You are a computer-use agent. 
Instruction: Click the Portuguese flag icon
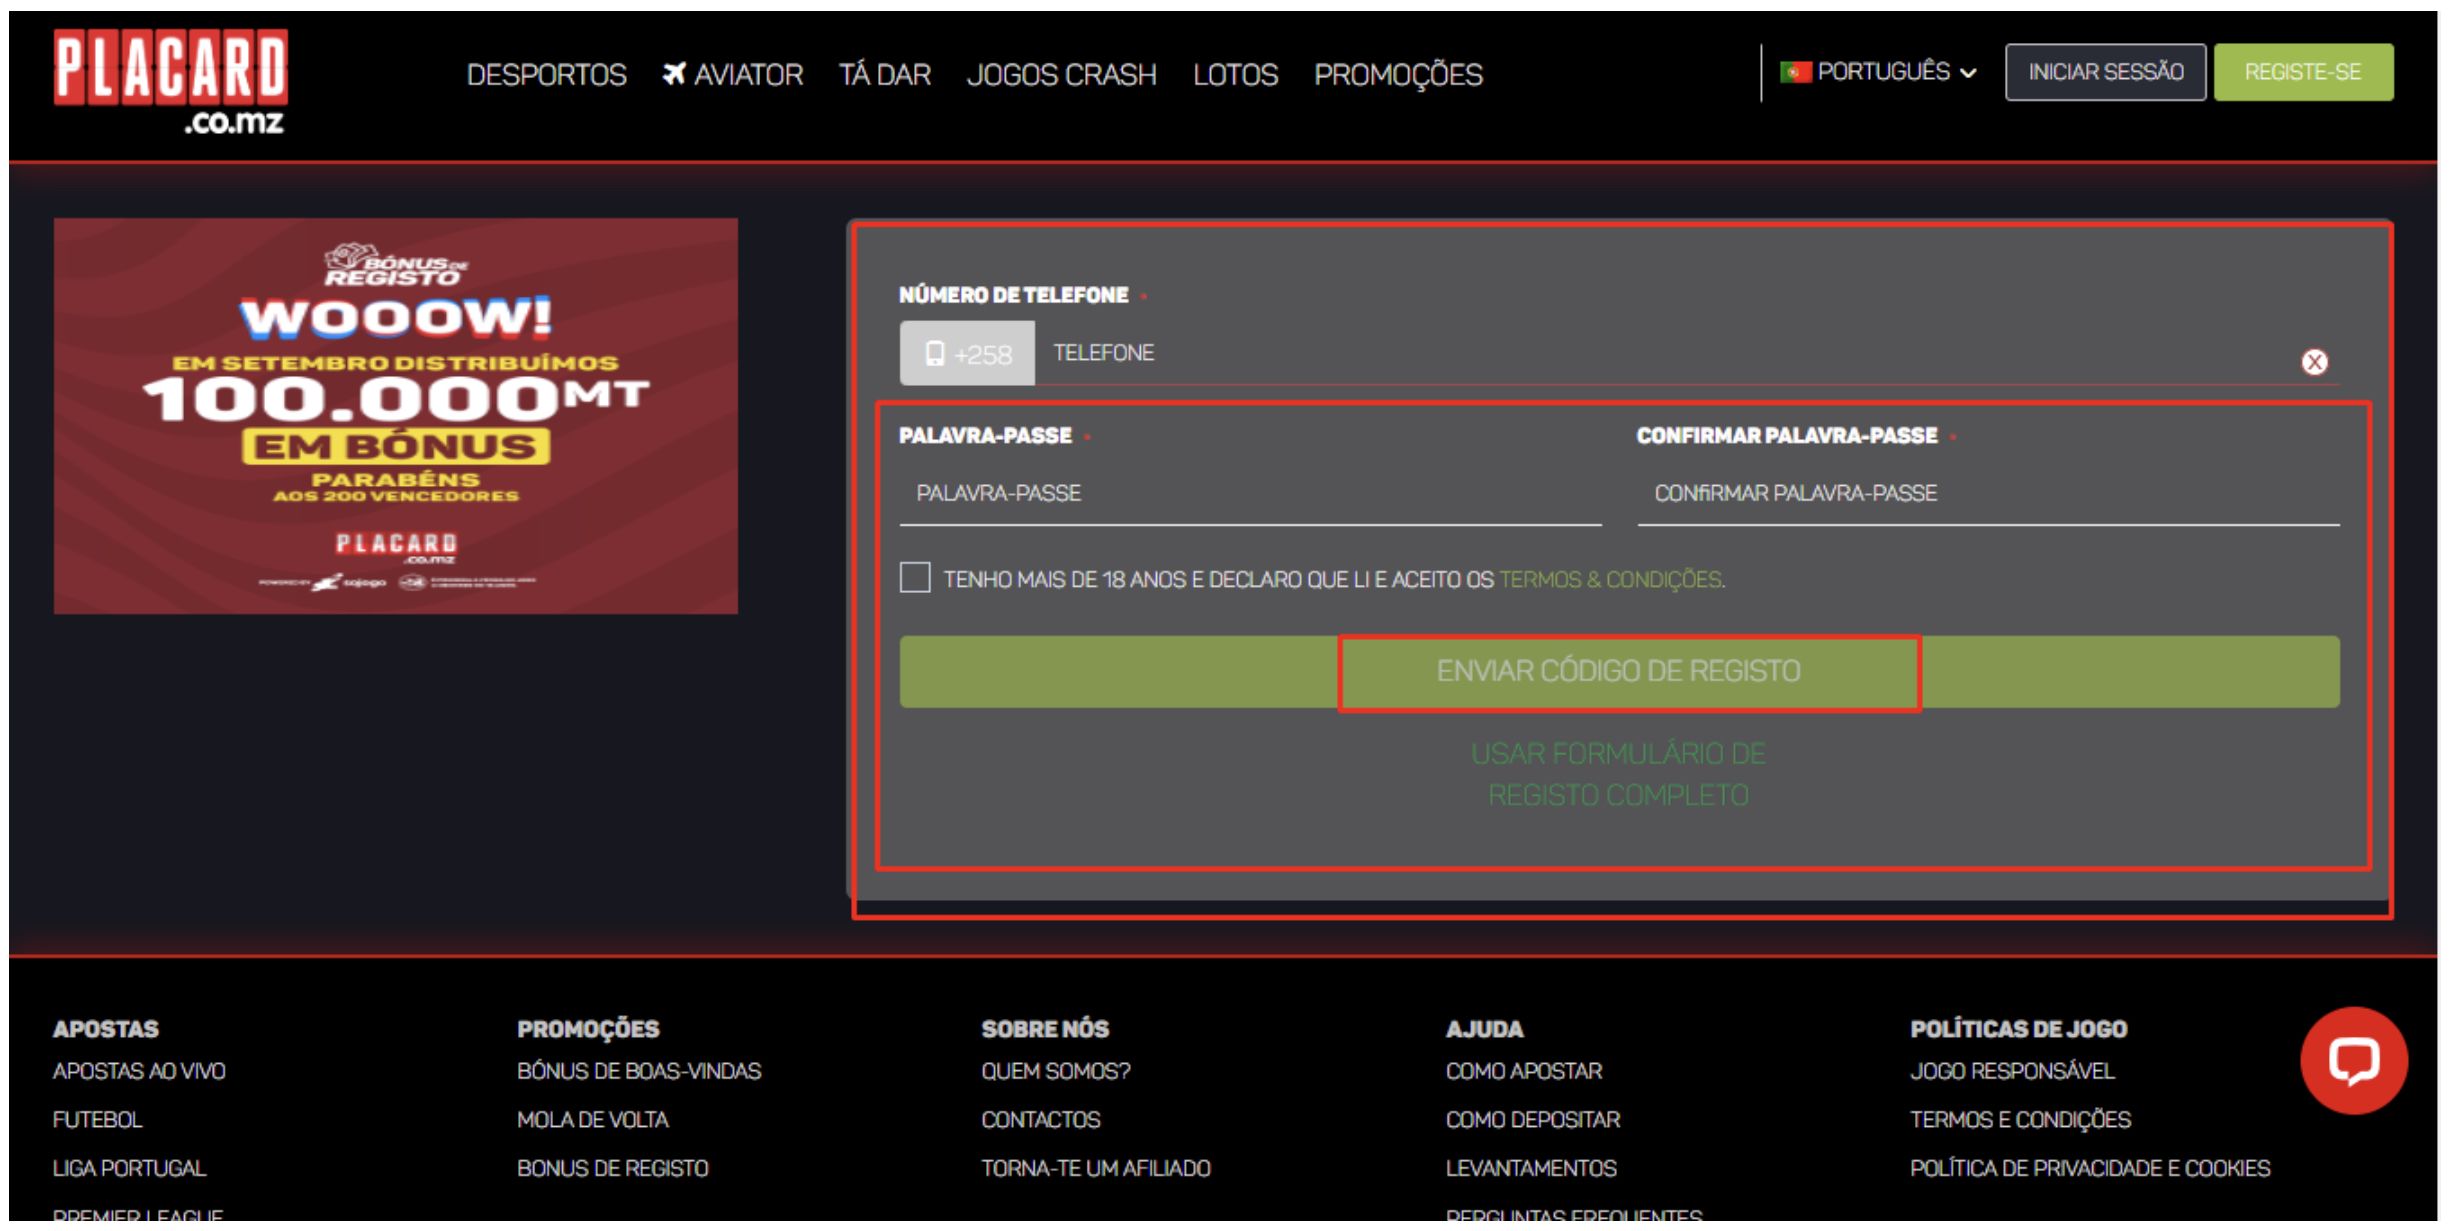pyautogui.click(x=1795, y=72)
